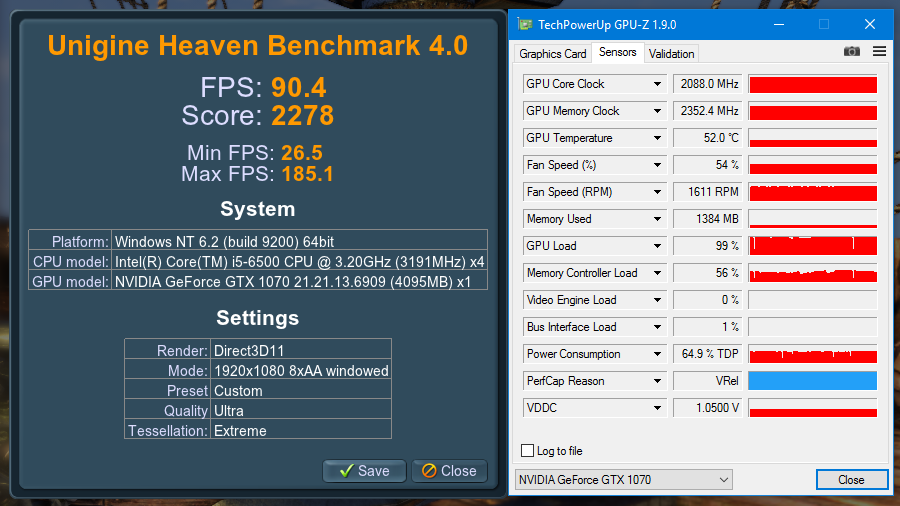Click the Memory Controller Load graph

pyautogui.click(x=813, y=273)
